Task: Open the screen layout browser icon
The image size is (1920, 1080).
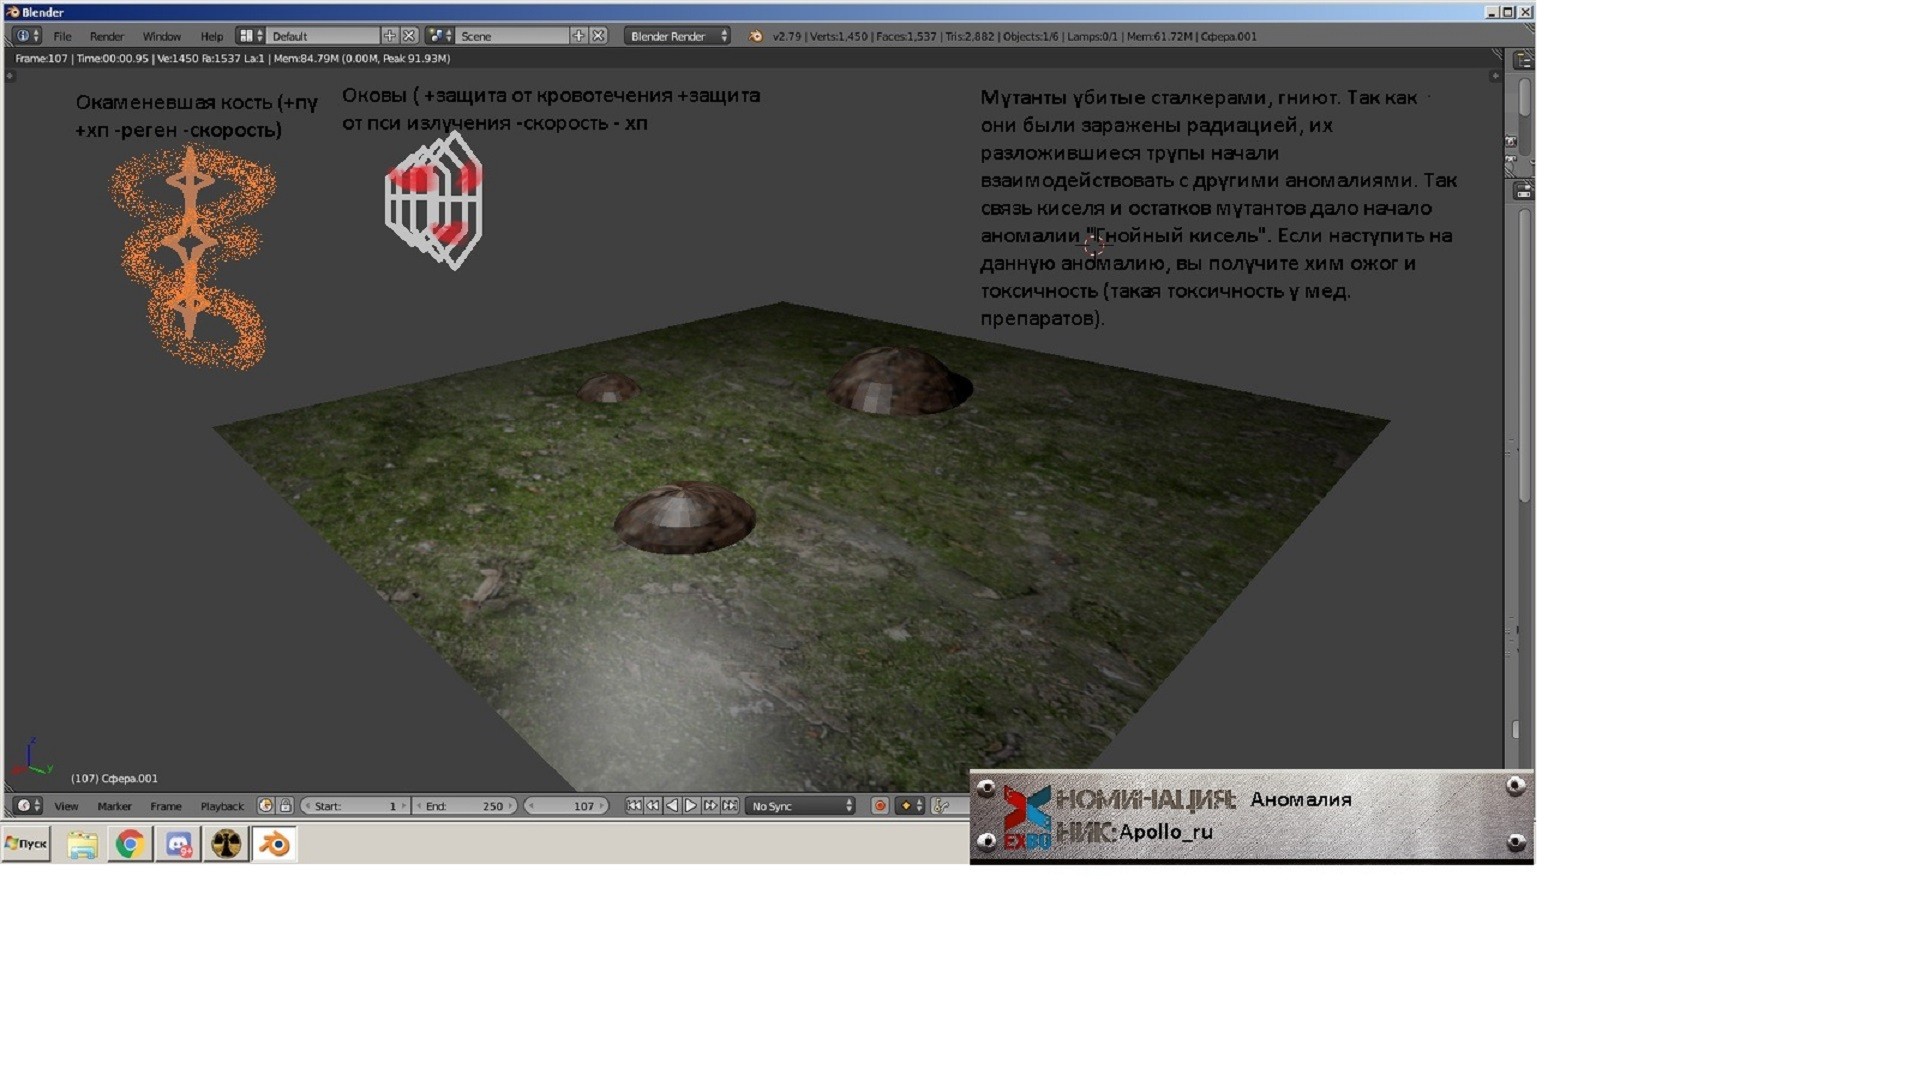Action: (250, 36)
